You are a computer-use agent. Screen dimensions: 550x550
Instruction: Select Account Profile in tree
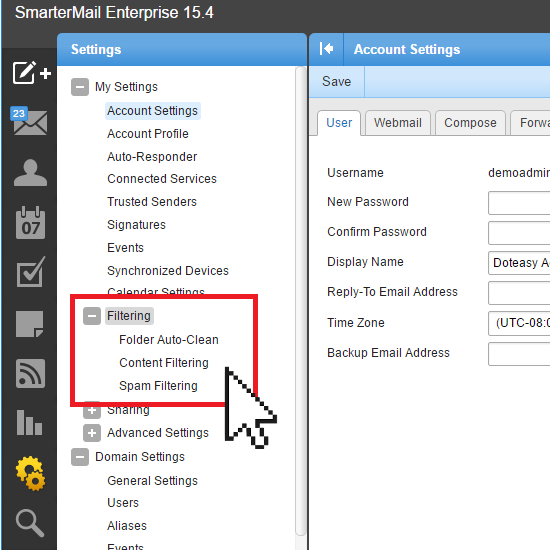[x=148, y=134]
